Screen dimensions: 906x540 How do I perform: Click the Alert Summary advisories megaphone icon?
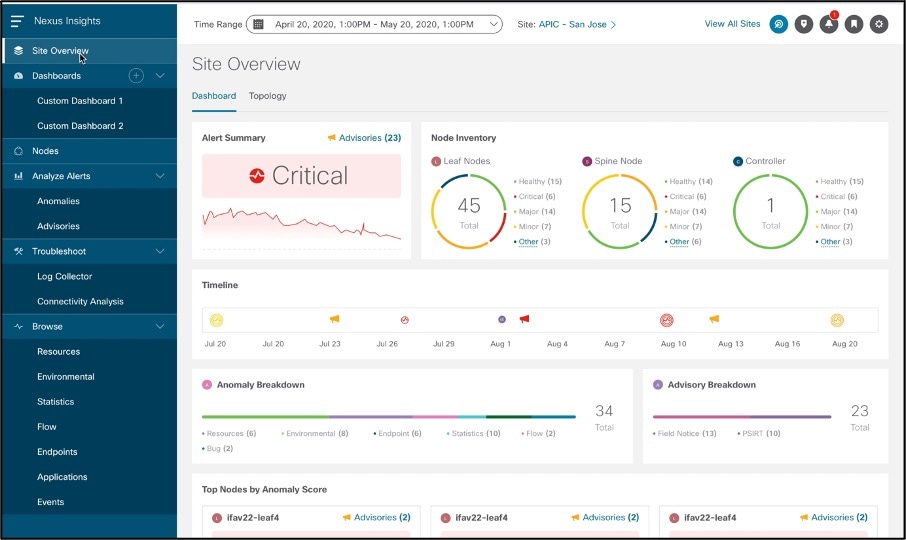pos(332,137)
